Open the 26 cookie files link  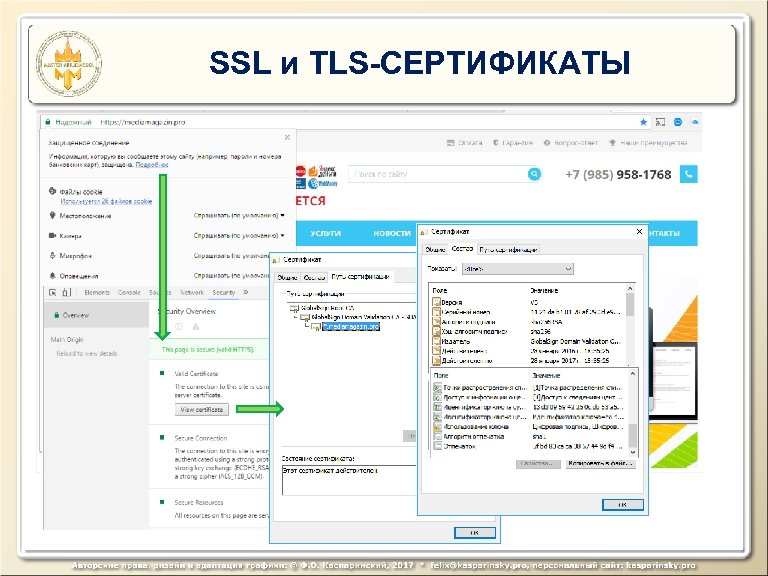(106, 201)
